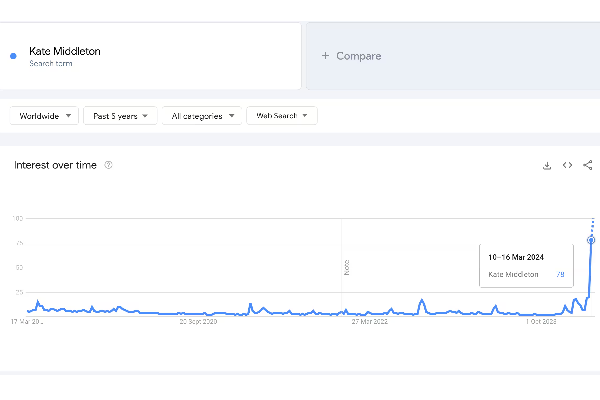Open the All categories dropdown

tap(203, 116)
